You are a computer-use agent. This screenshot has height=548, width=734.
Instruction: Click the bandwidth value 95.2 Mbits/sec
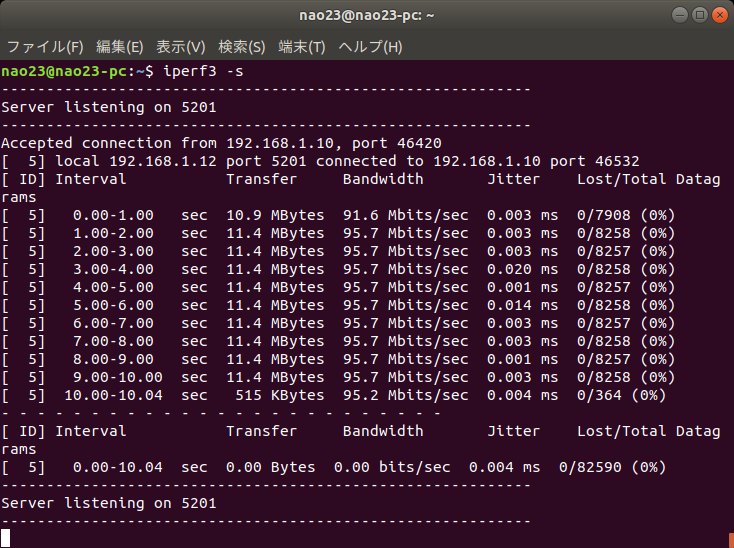tap(405, 395)
